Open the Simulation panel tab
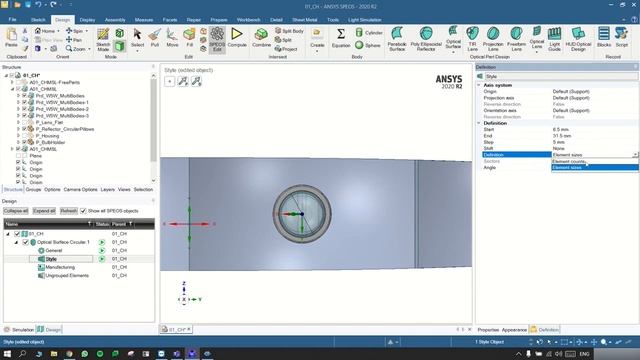Image resolution: width=640 pixels, height=360 pixels. tap(19, 329)
